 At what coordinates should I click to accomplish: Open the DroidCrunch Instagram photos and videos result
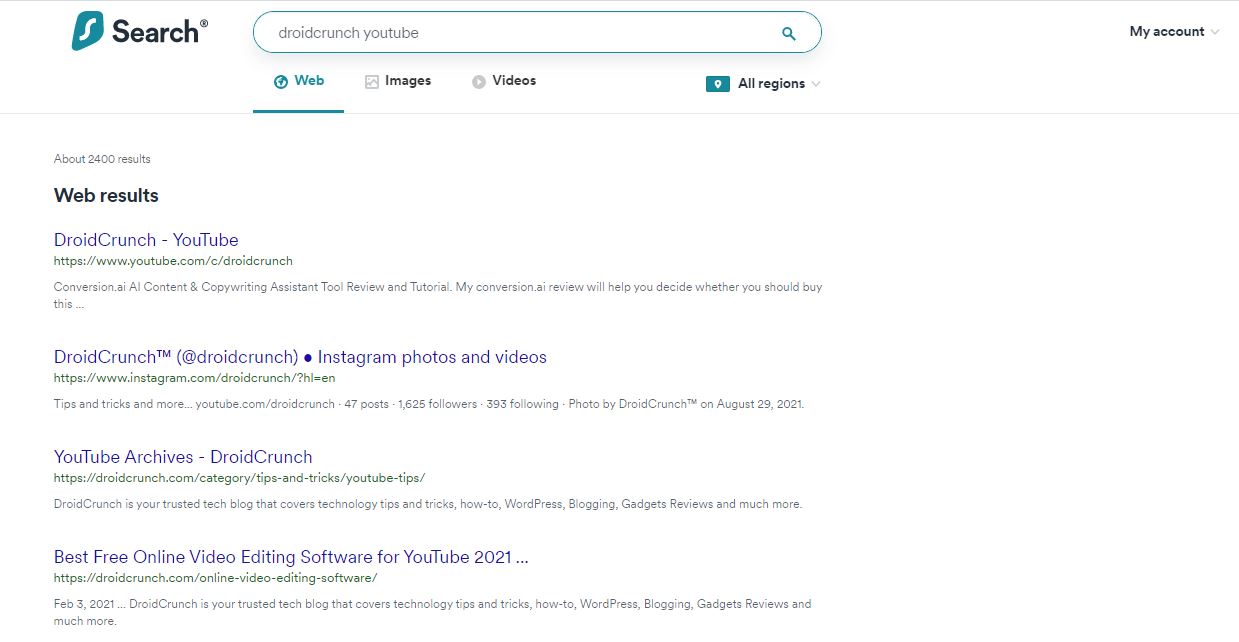(x=300, y=357)
